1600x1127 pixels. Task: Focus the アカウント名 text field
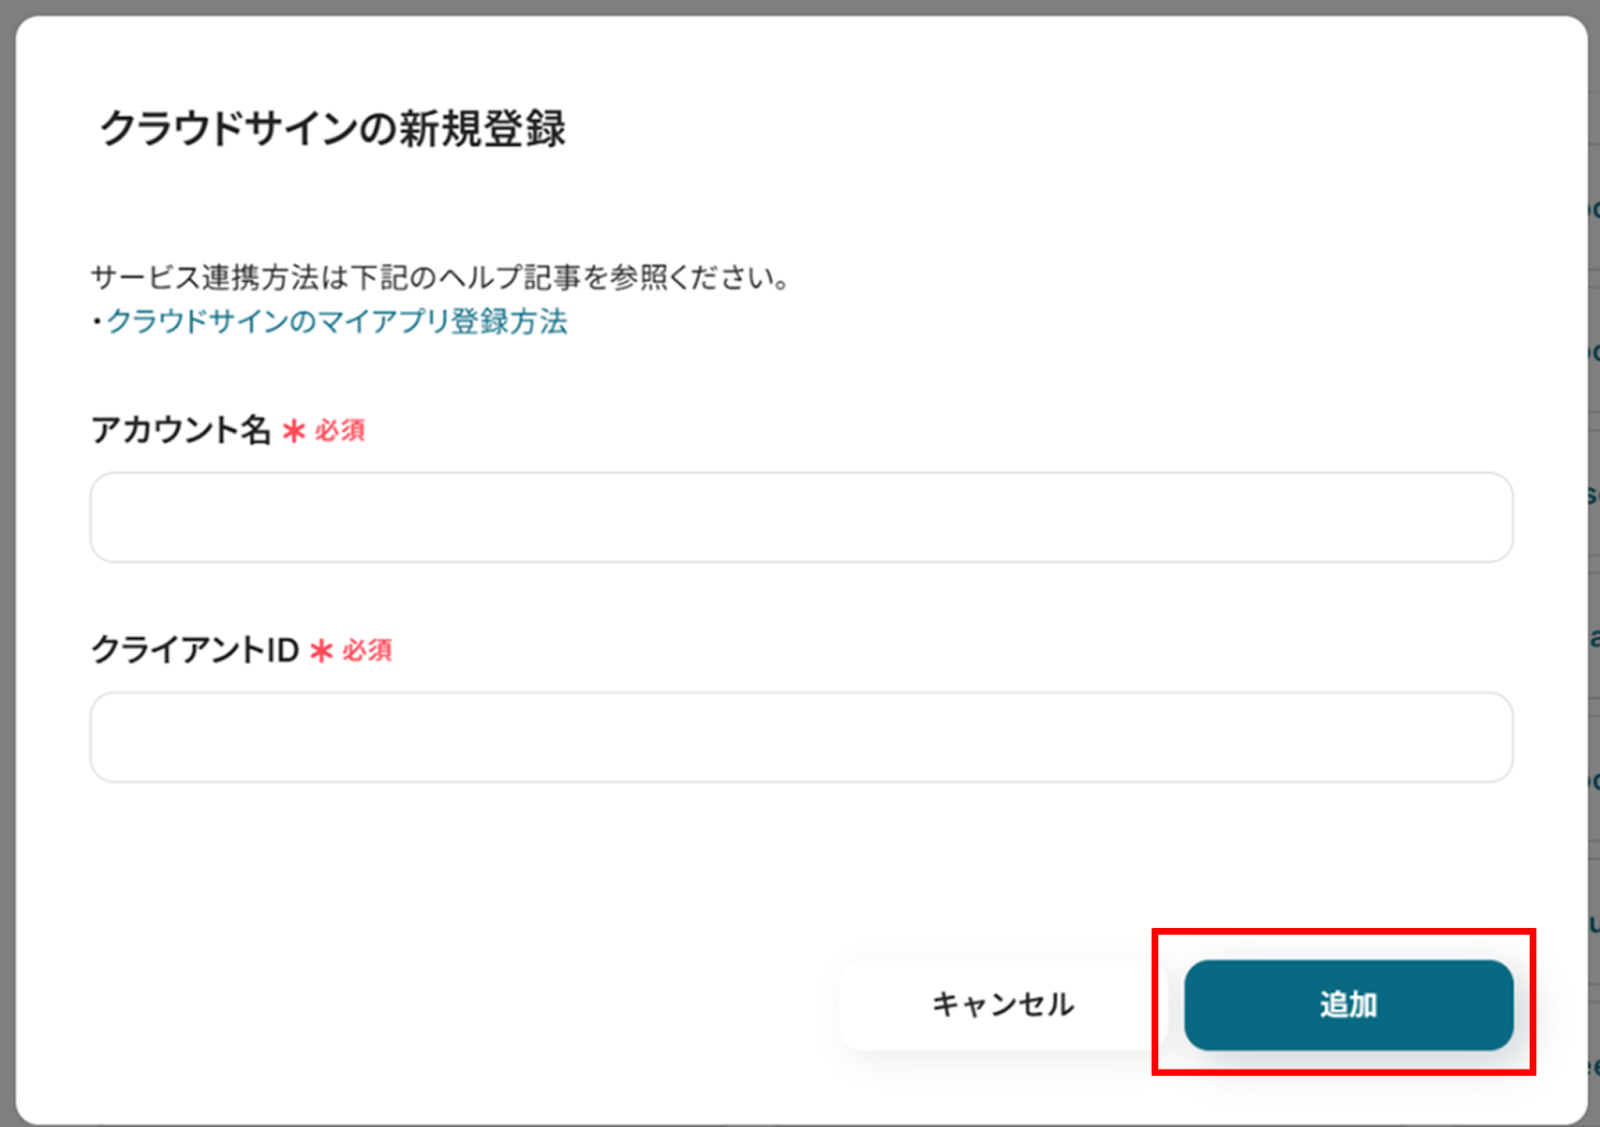coord(800,517)
